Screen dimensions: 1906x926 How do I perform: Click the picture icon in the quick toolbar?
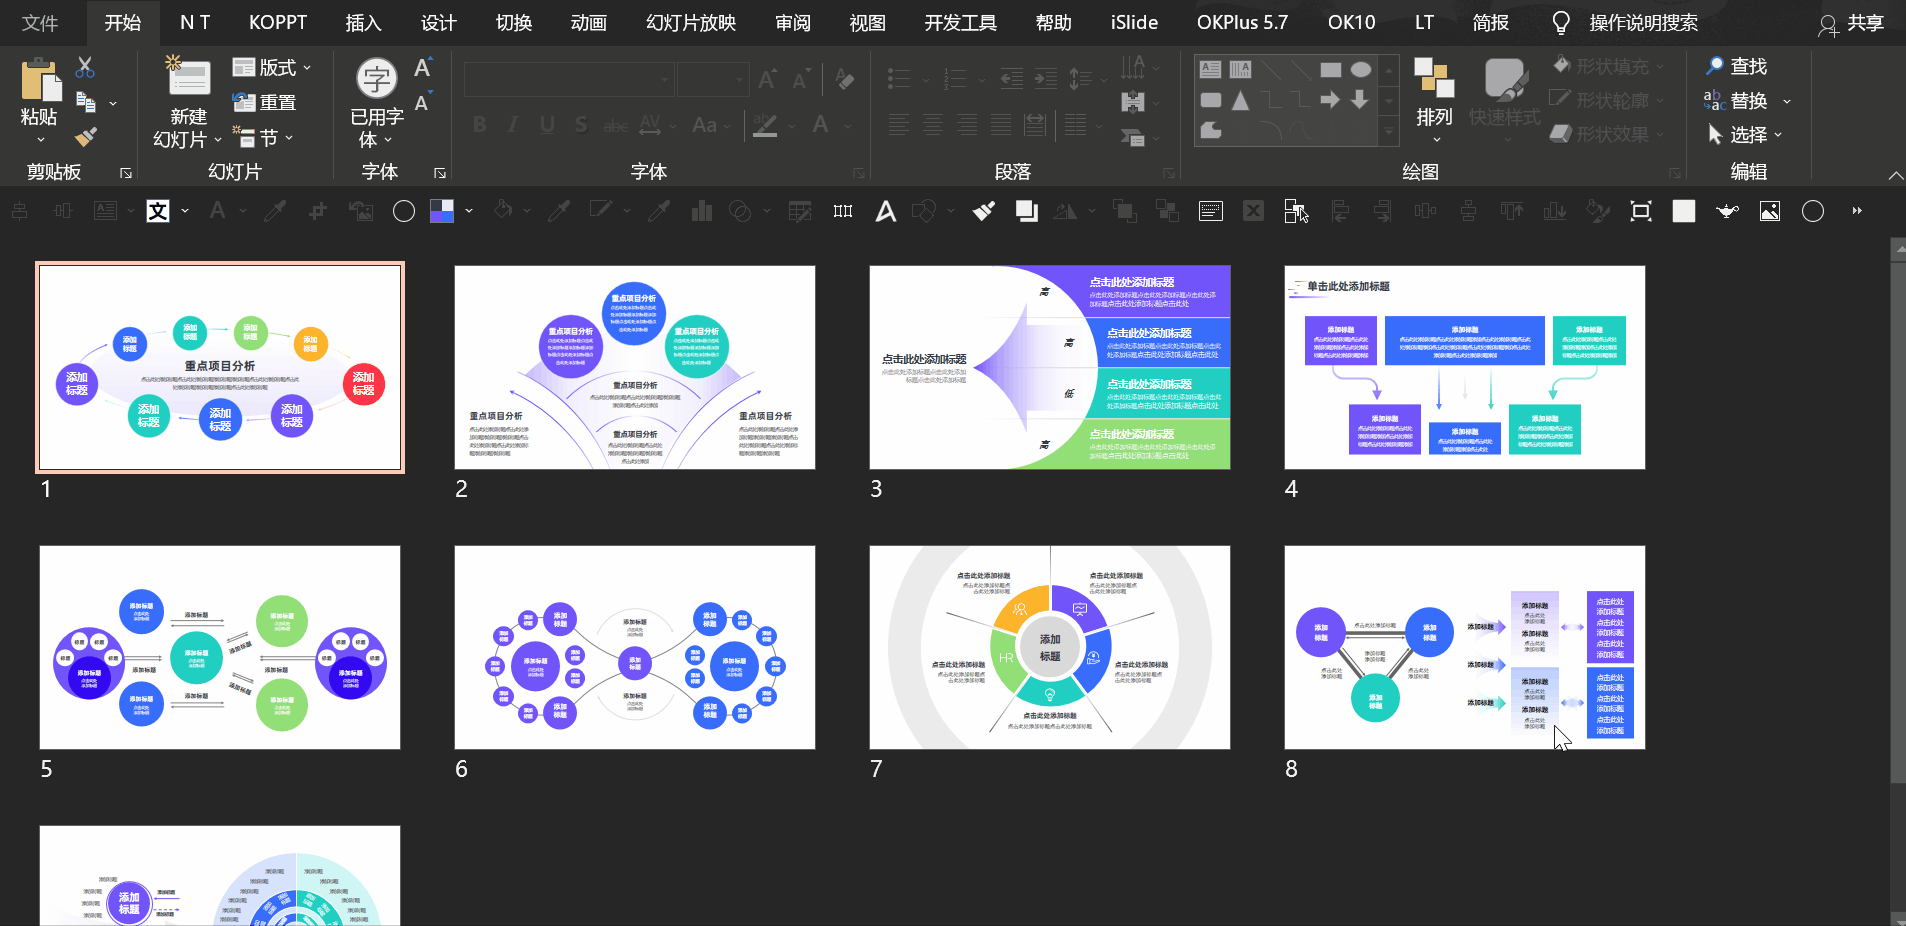[1770, 211]
